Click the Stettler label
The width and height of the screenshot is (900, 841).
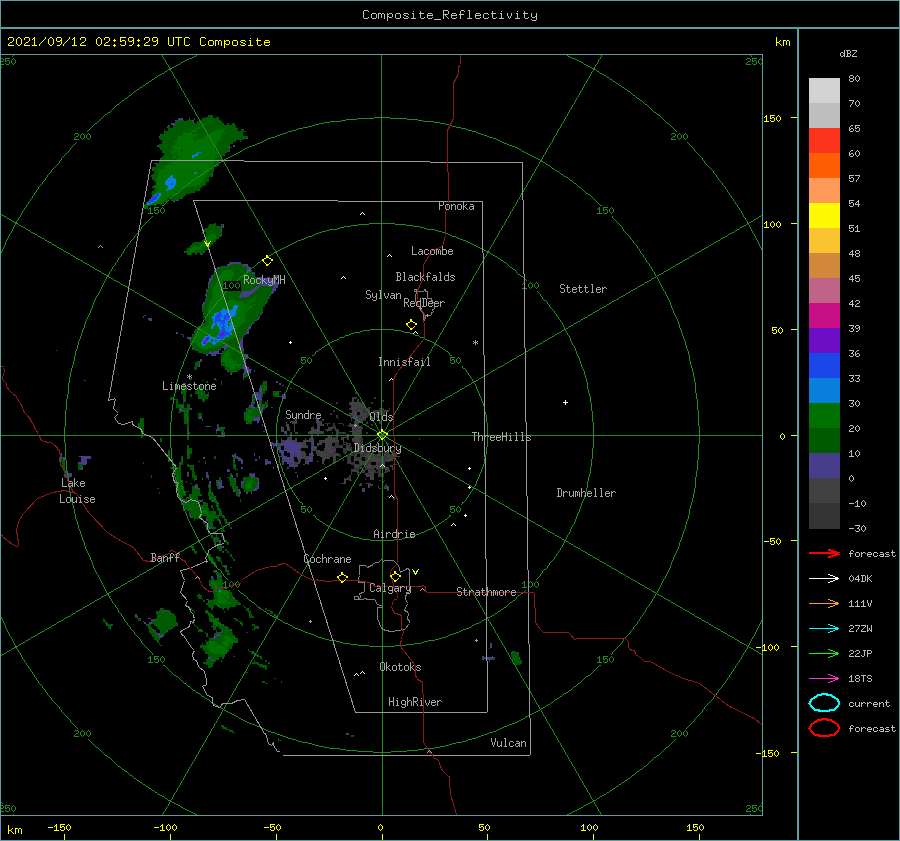583,289
